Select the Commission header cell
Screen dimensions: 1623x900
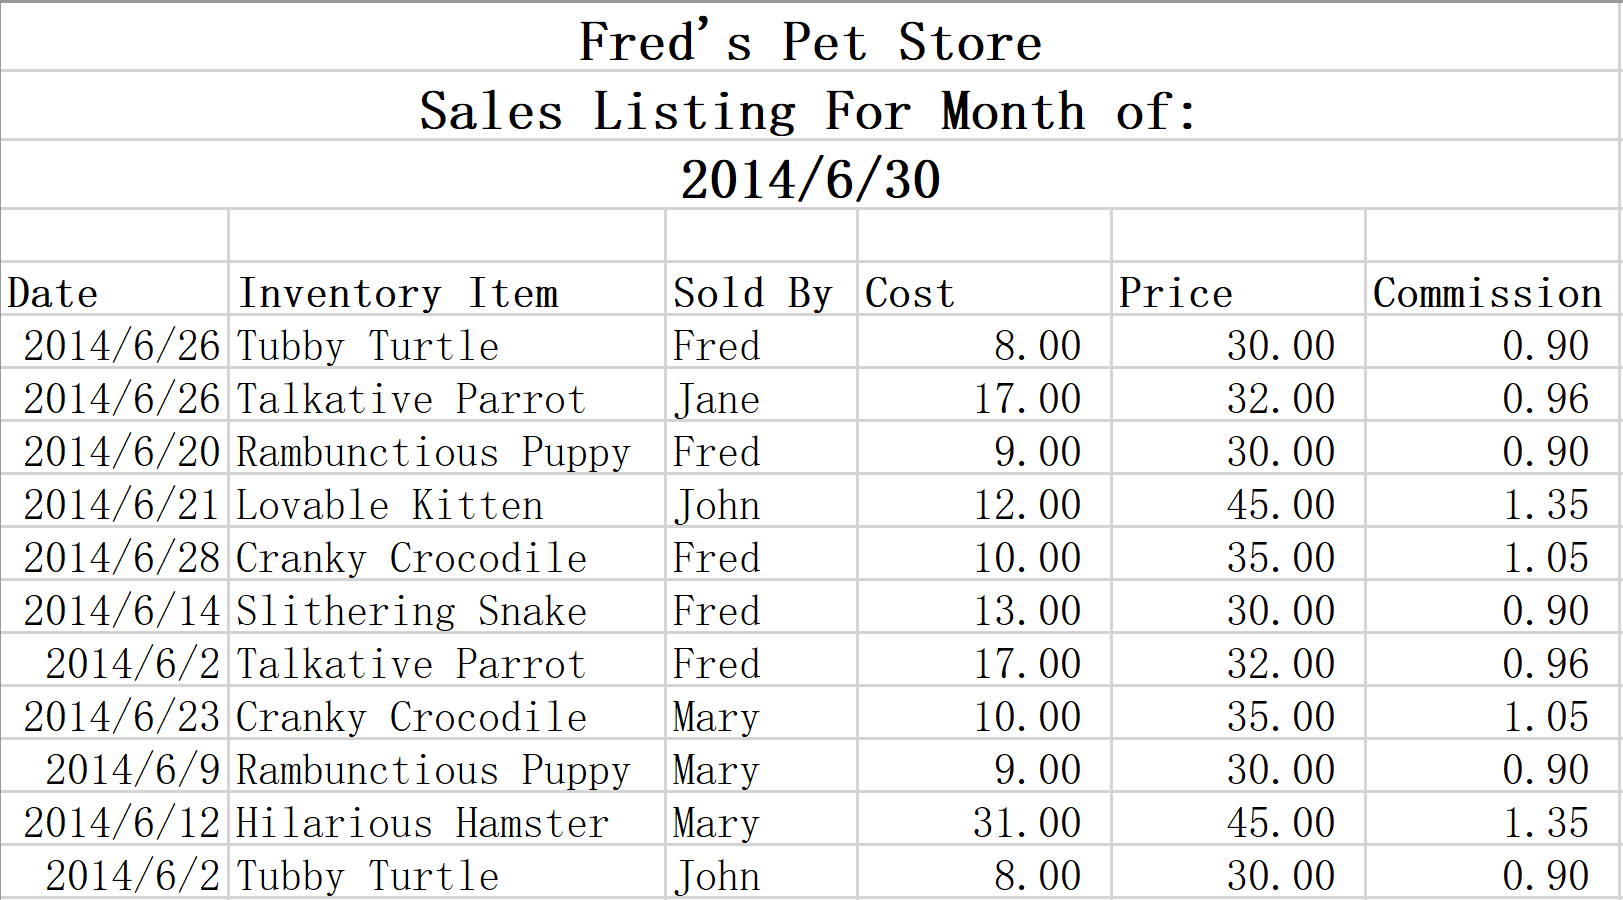point(1493,289)
